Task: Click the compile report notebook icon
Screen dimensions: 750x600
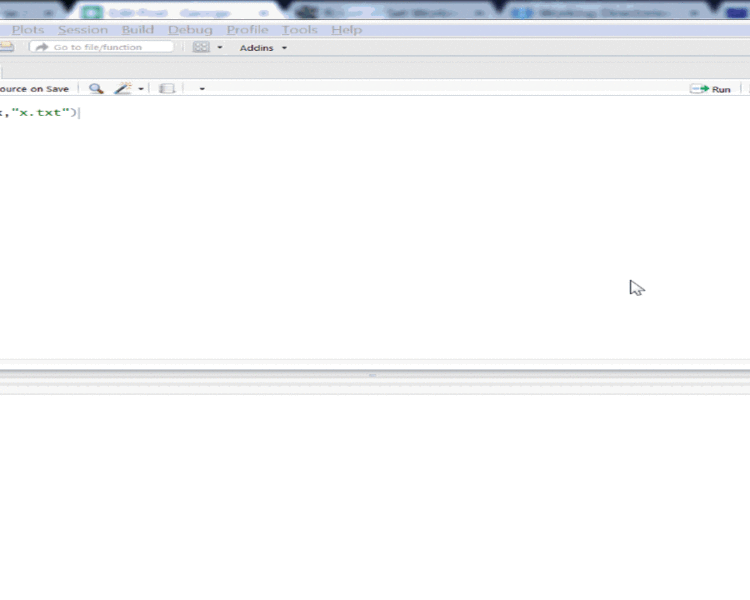Action: click(167, 89)
